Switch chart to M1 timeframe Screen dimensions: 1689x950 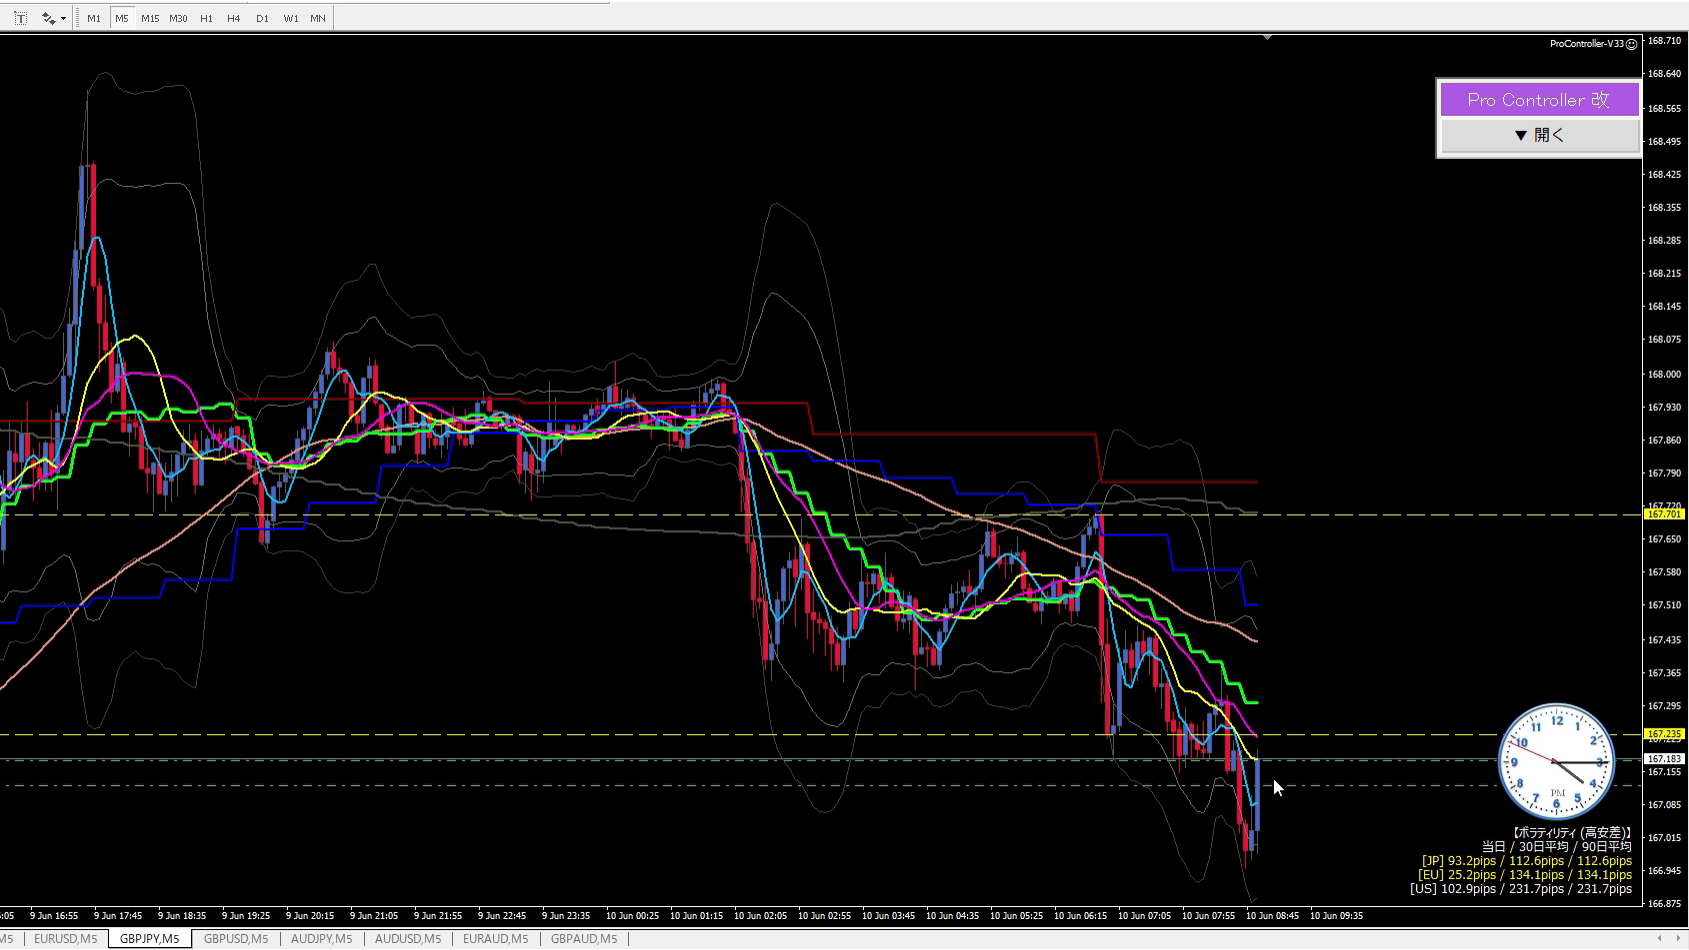[94, 18]
